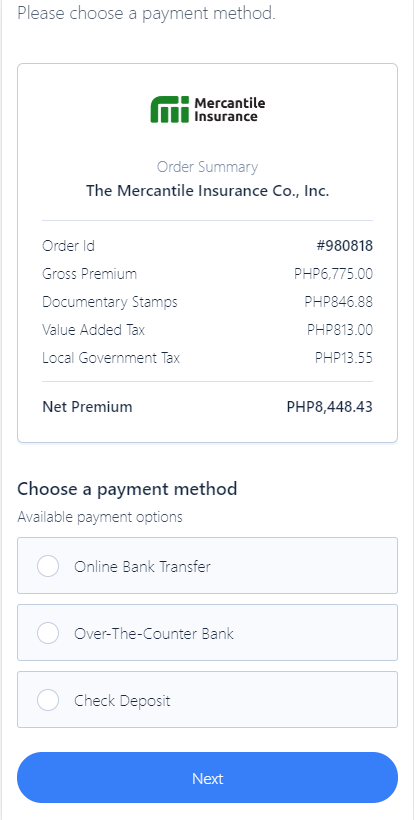Click the Local Government Tax amount PHP13.55
Screen dimensions: 414x820
pyautogui.click(x=344, y=358)
